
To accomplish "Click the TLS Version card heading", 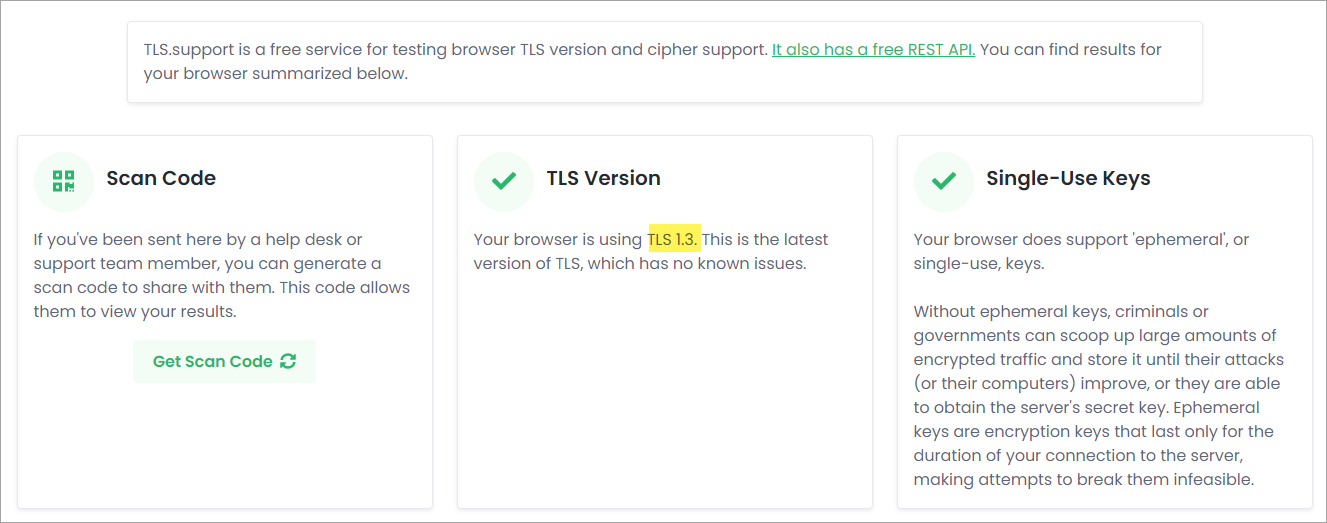I will pyautogui.click(x=603, y=178).
